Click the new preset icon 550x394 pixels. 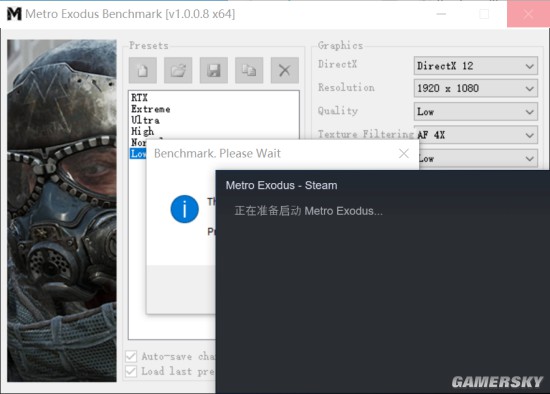tap(143, 70)
